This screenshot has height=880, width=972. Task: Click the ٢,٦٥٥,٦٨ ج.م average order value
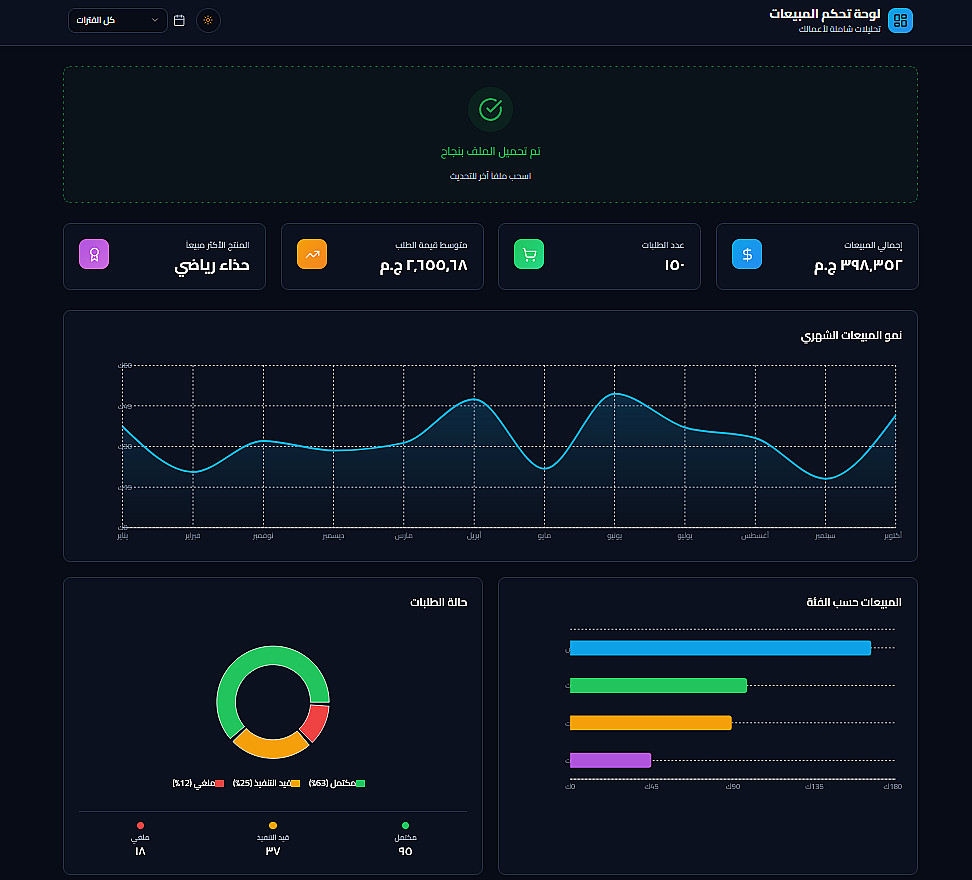click(423, 265)
